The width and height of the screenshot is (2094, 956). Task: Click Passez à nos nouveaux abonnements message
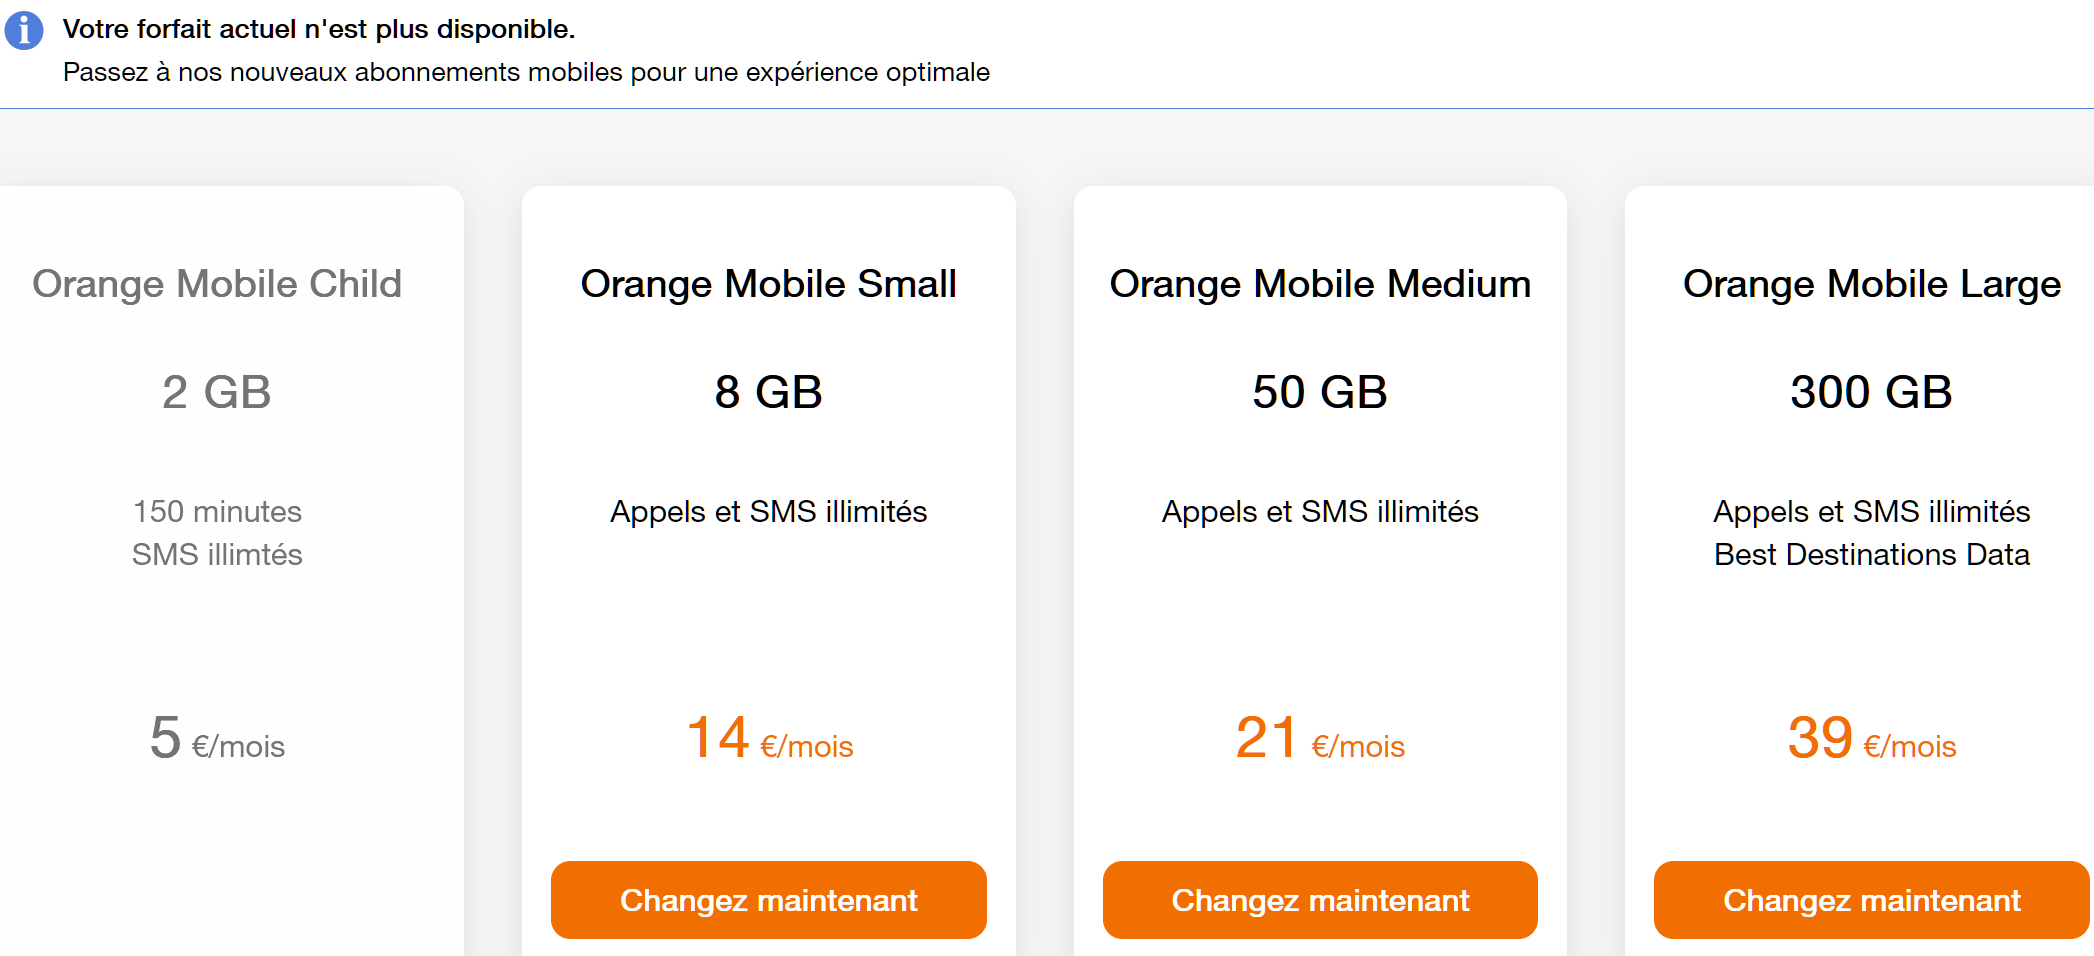[x=526, y=72]
